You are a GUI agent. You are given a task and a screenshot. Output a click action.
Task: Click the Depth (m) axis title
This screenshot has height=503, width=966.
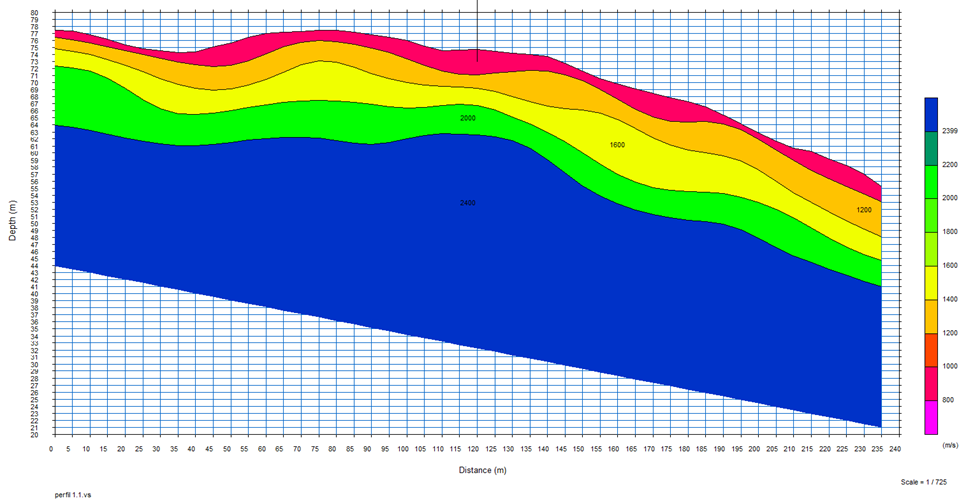13,221
